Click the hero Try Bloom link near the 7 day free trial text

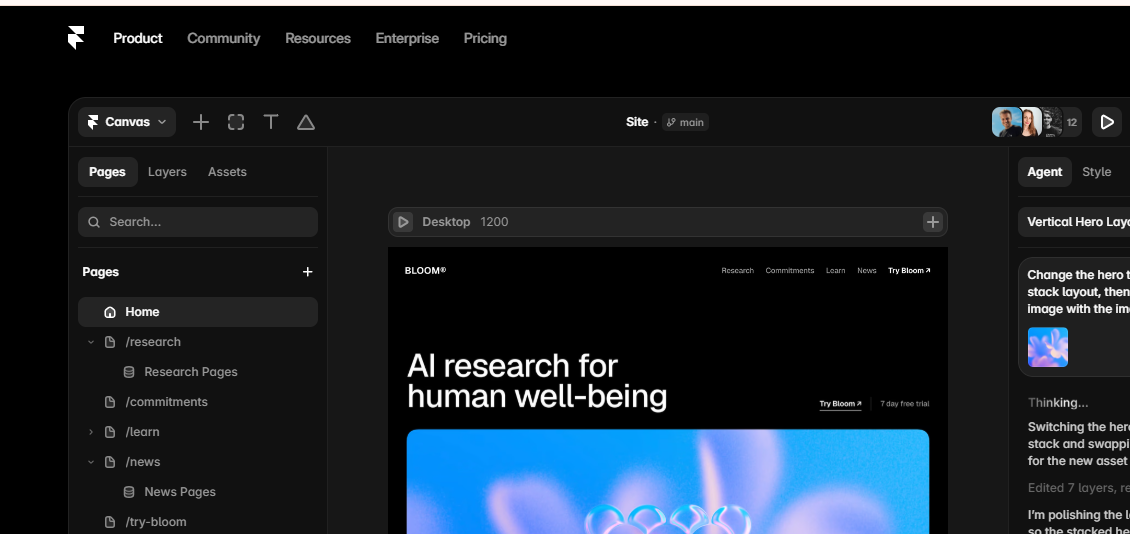click(840, 404)
